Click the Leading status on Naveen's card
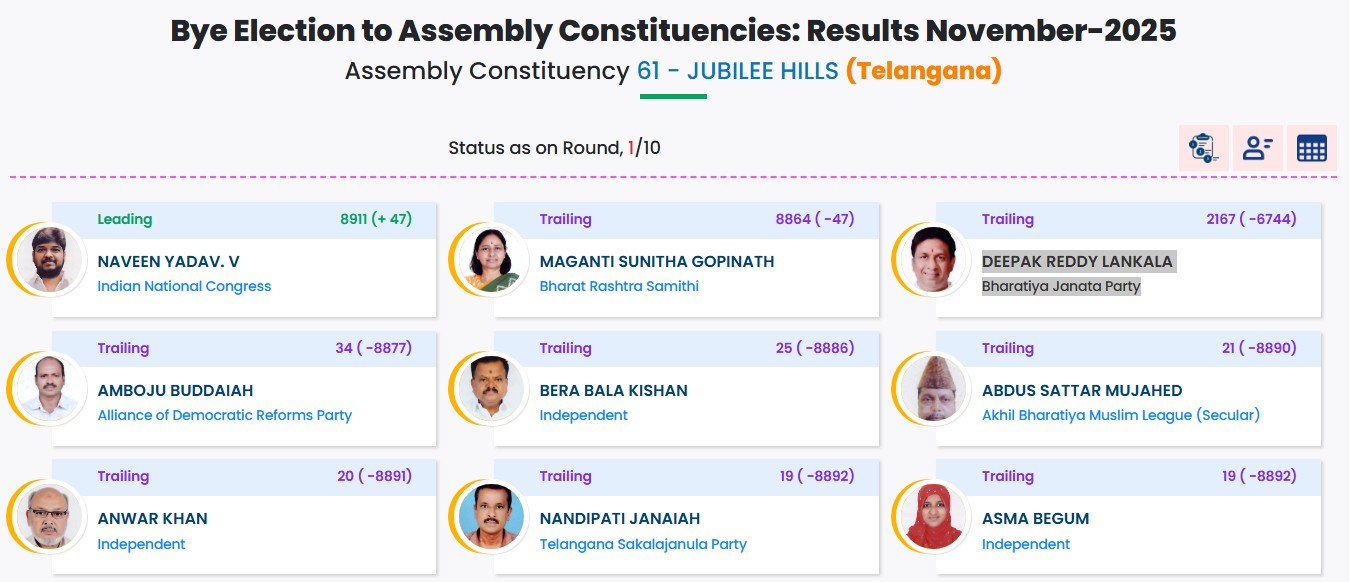 [x=125, y=219]
